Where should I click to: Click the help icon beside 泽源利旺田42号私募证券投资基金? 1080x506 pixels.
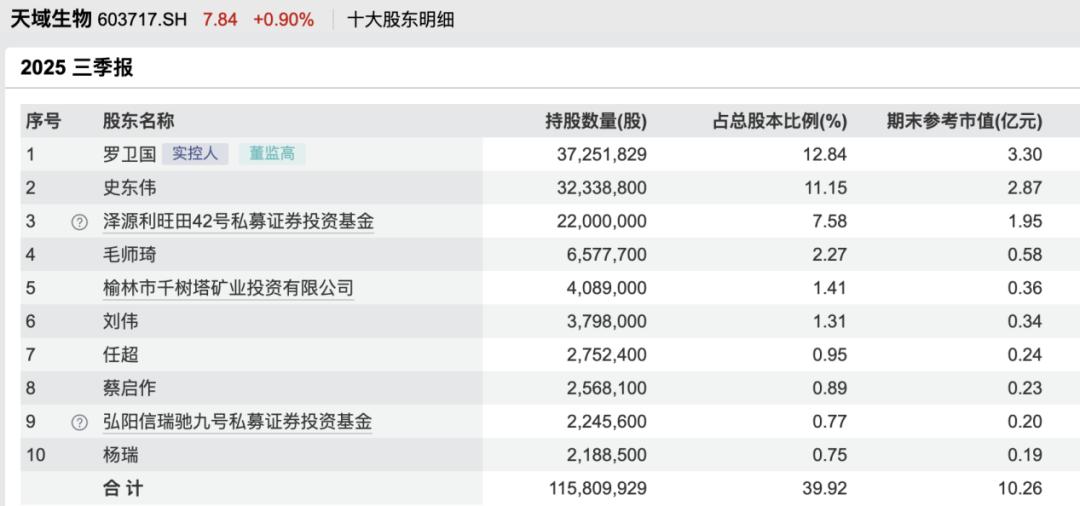tap(79, 222)
